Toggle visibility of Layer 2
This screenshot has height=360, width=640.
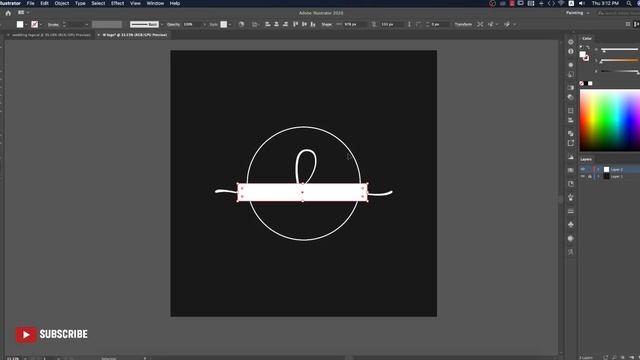[x=583, y=169]
